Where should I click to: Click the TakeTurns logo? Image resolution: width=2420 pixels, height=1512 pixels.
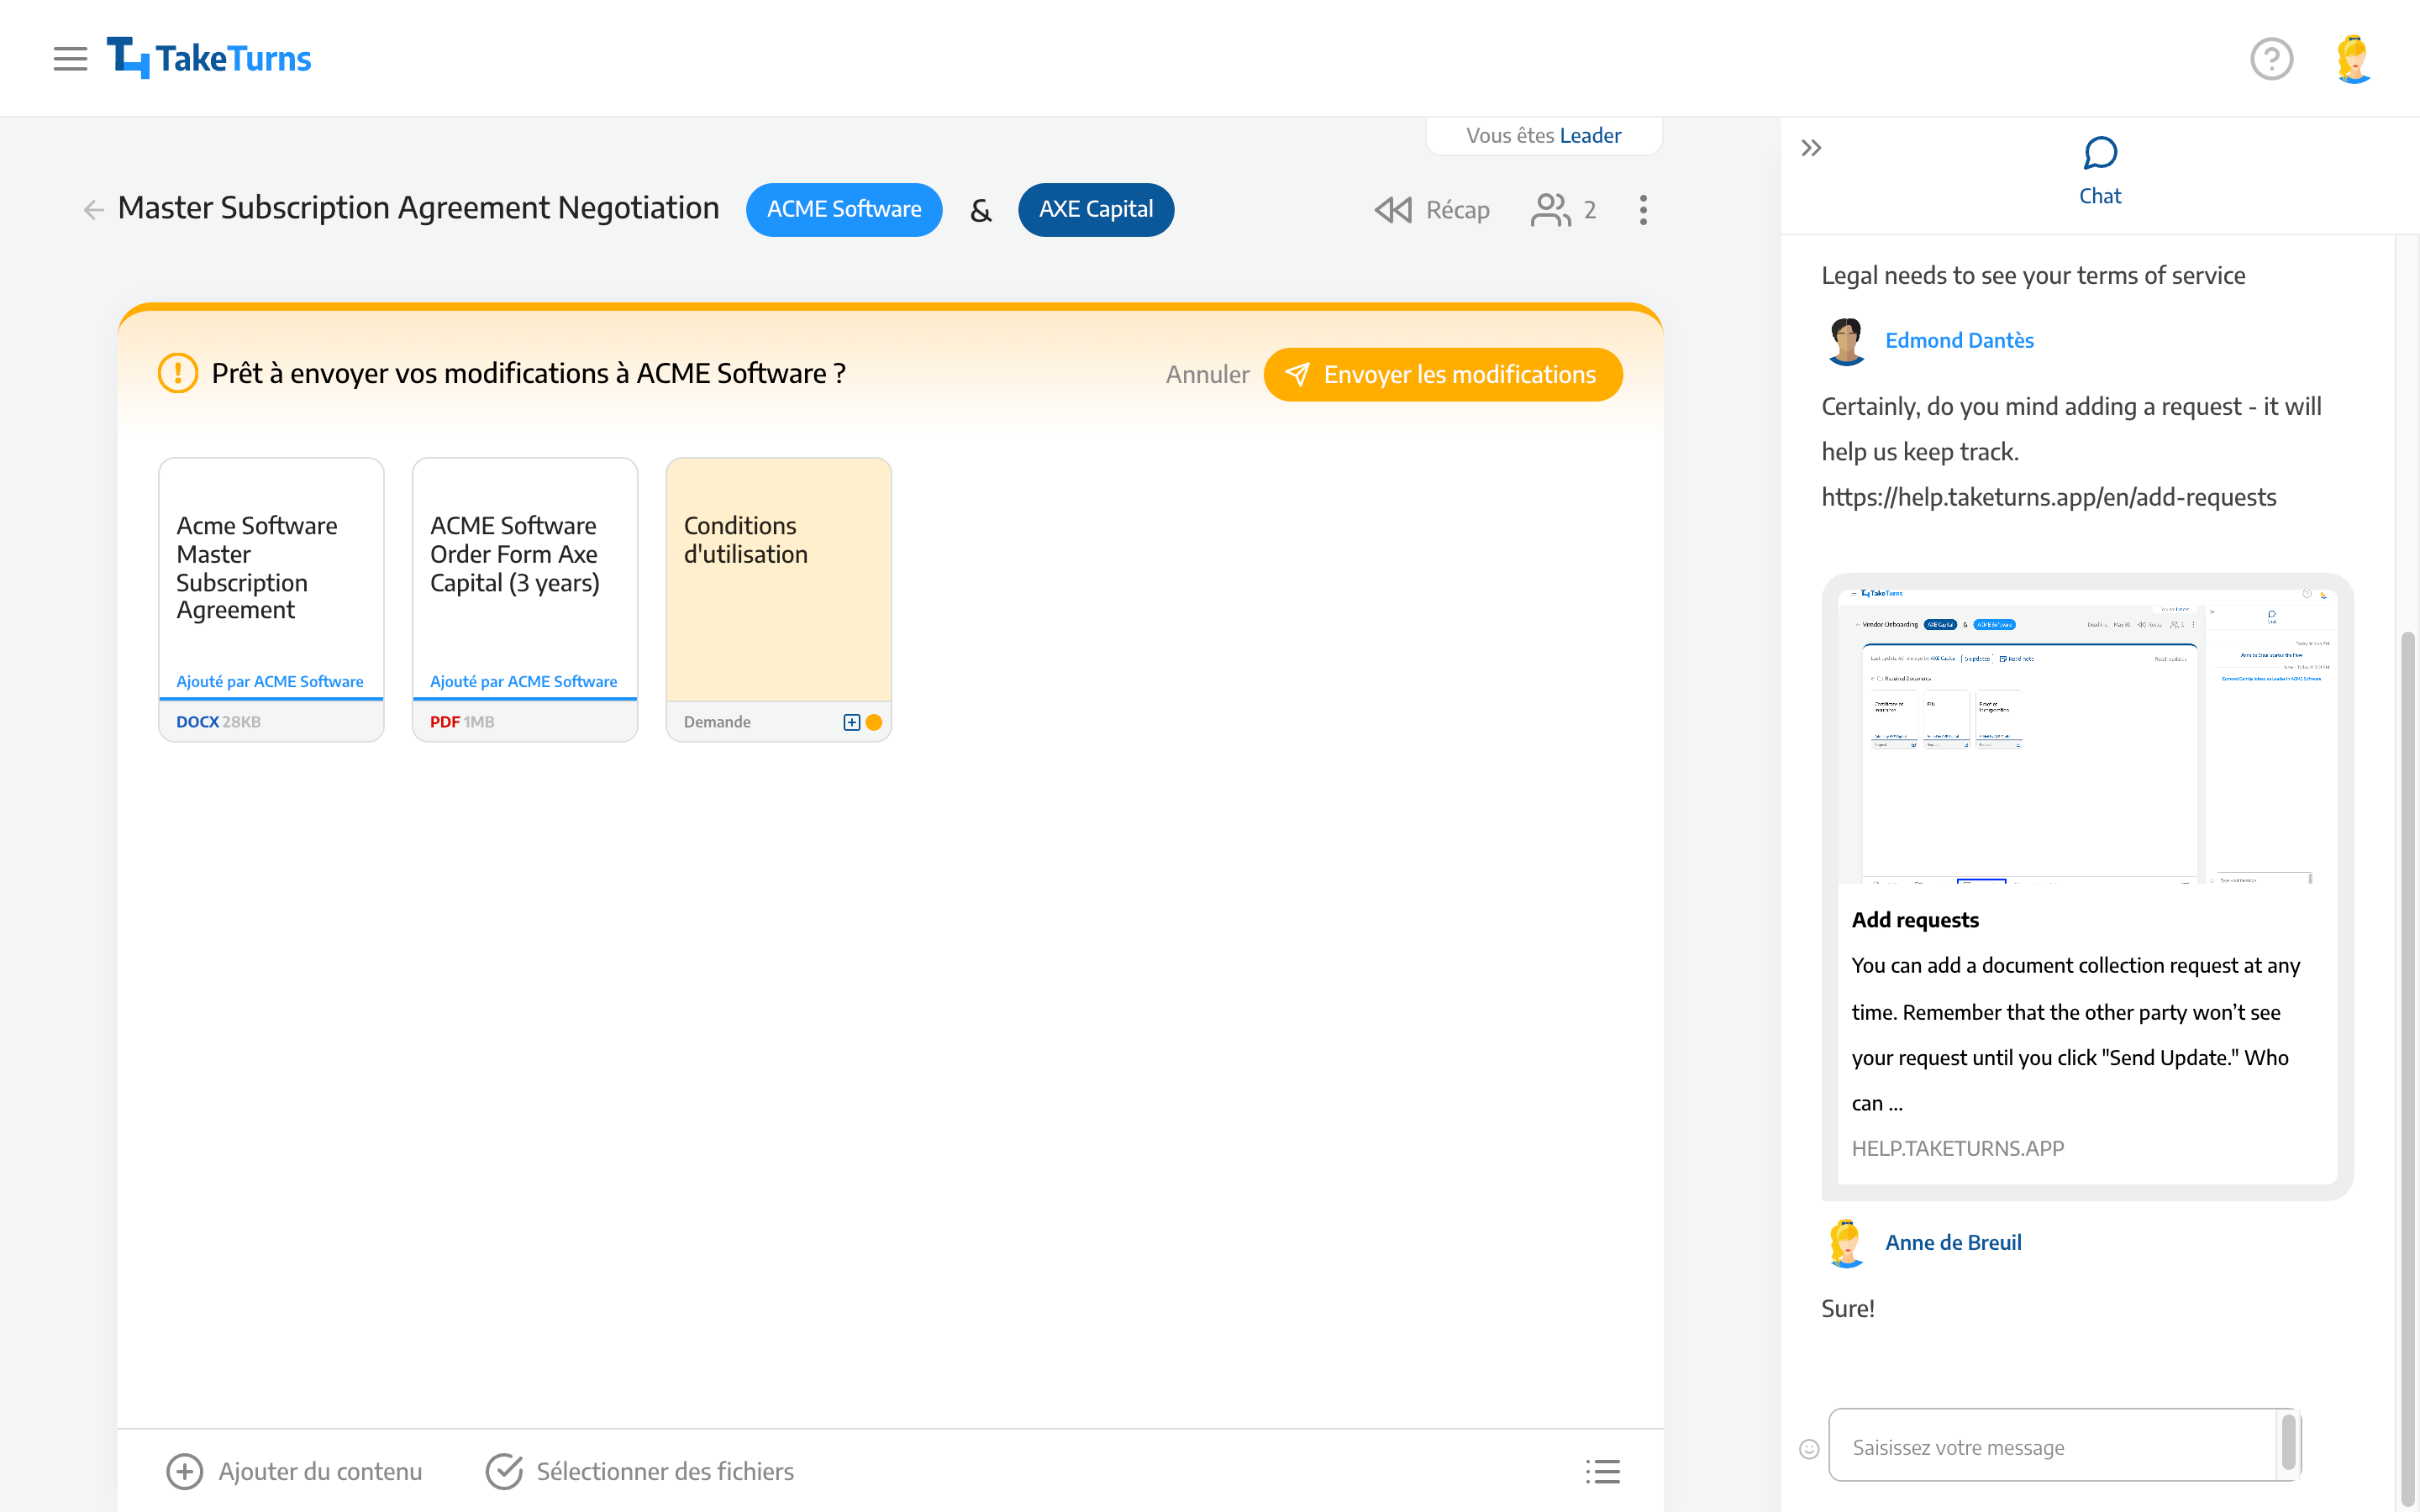(209, 58)
